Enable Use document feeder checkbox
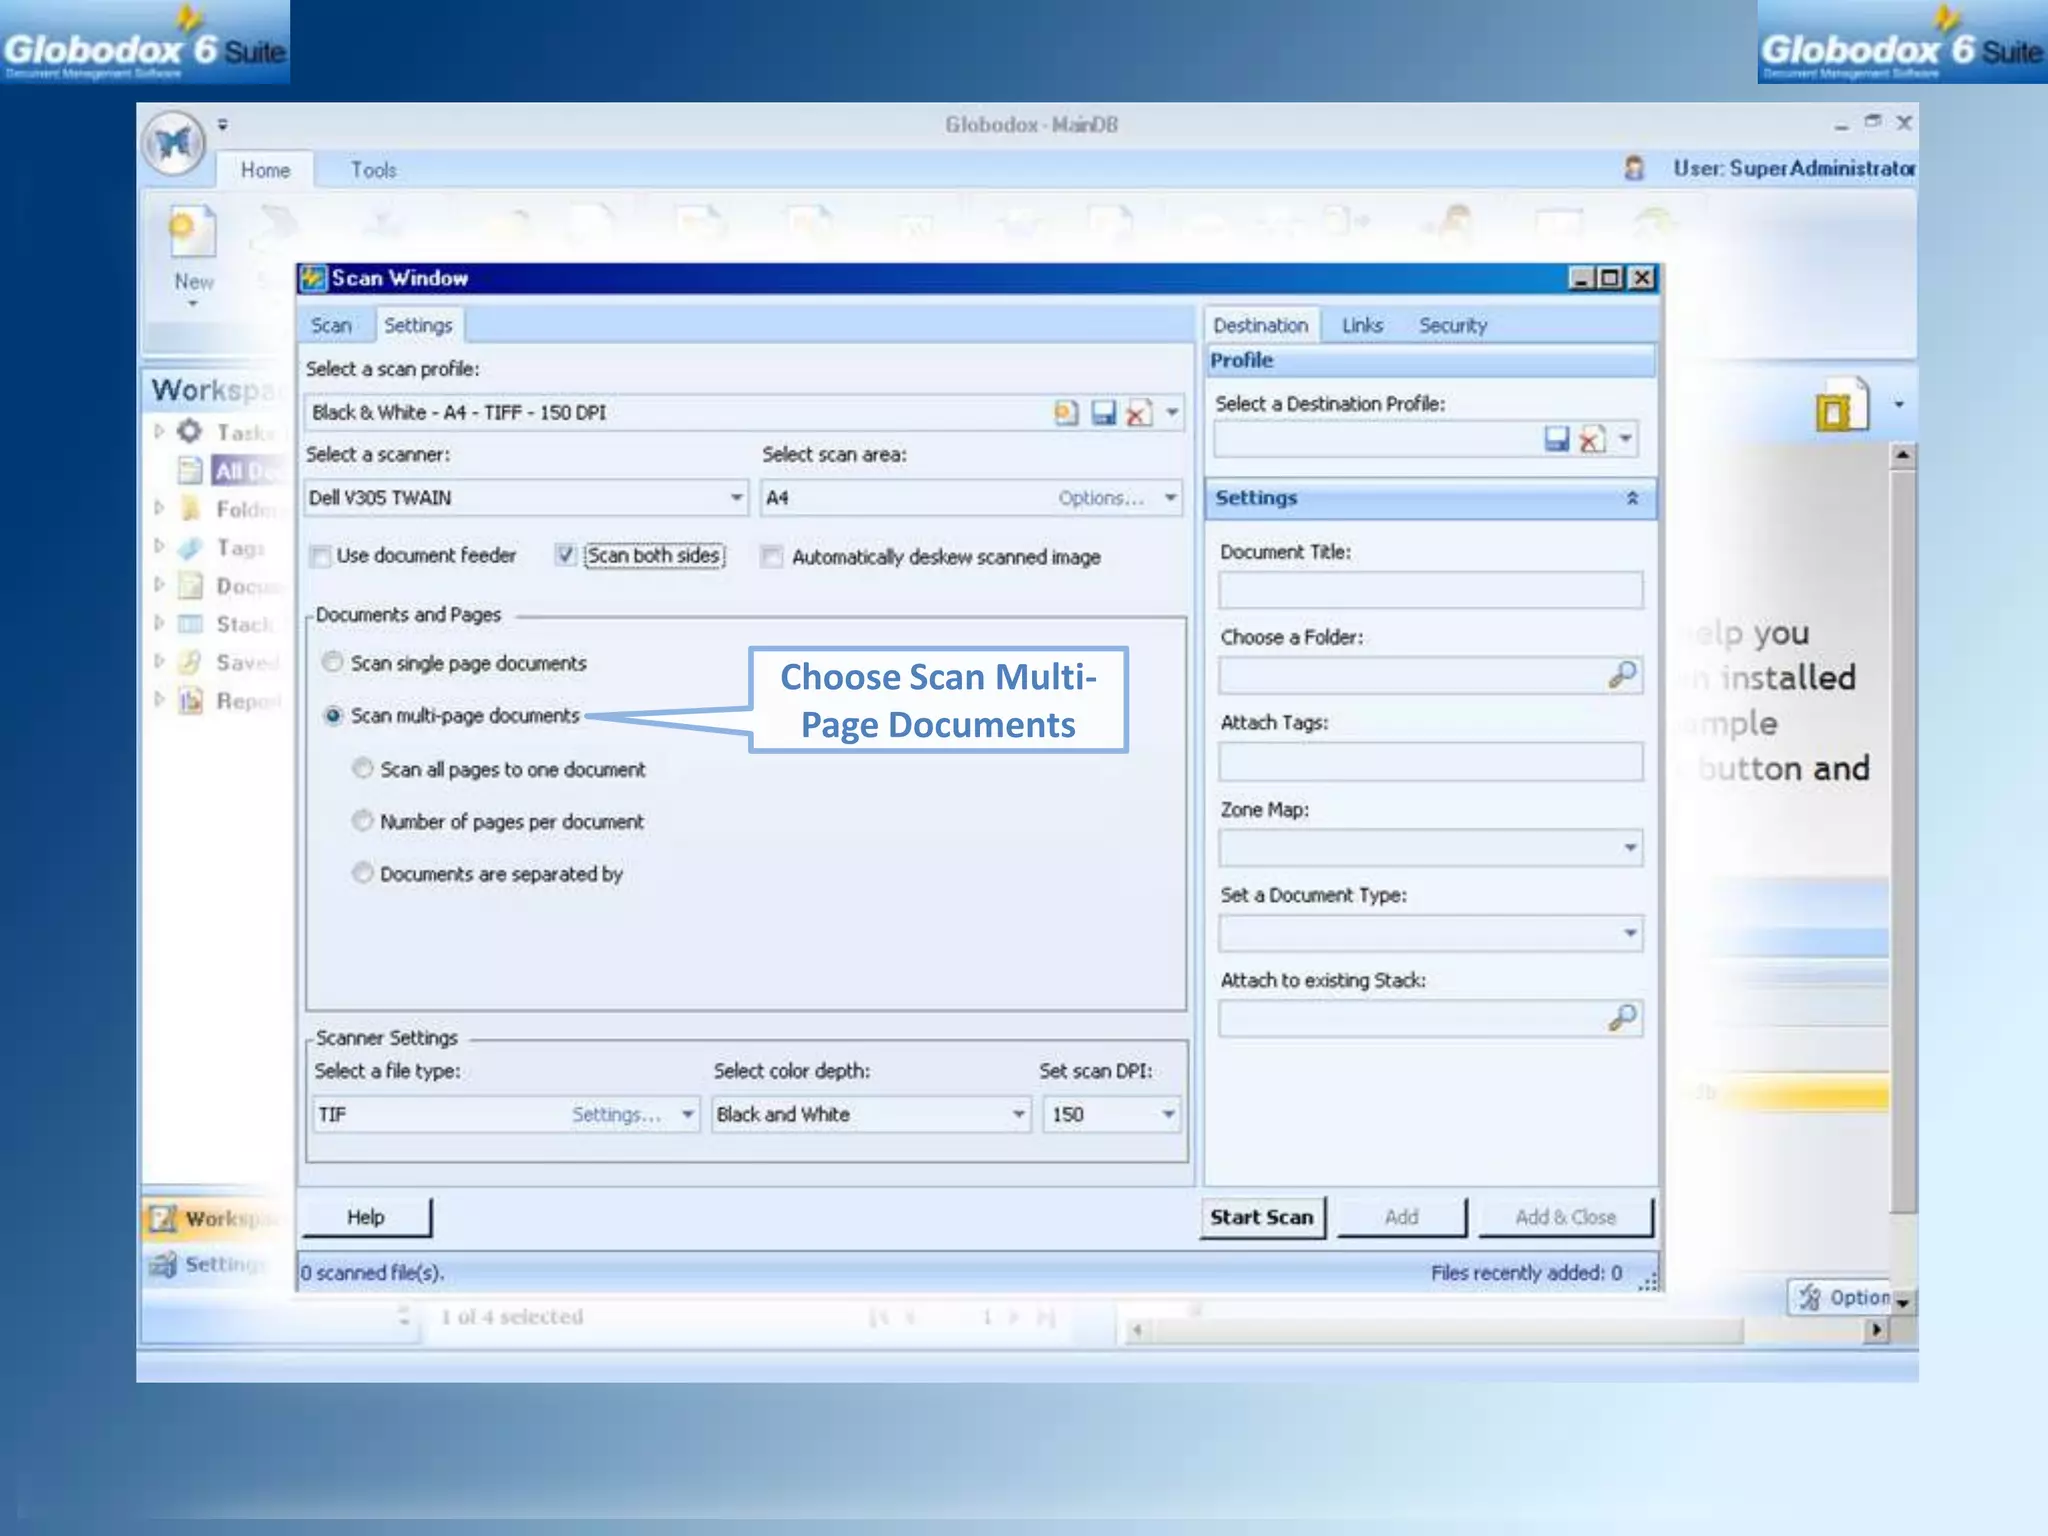Screen dimensions: 2048x1536 320,556
